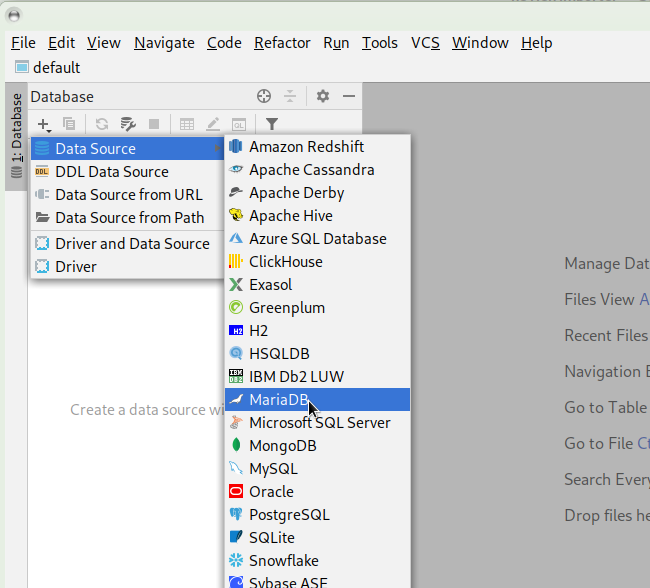
Task: Select PostgreSQL from the data source list
Action: [x=289, y=515]
